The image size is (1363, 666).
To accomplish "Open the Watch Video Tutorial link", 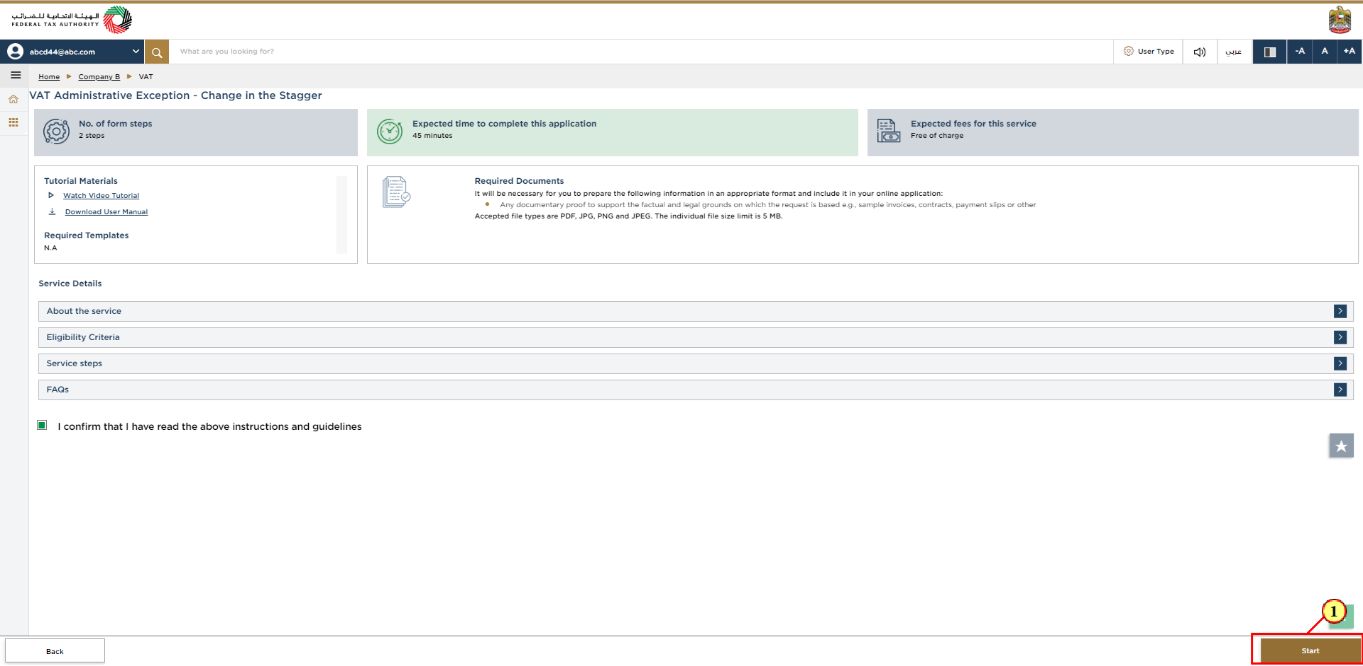I will click(x=101, y=196).
